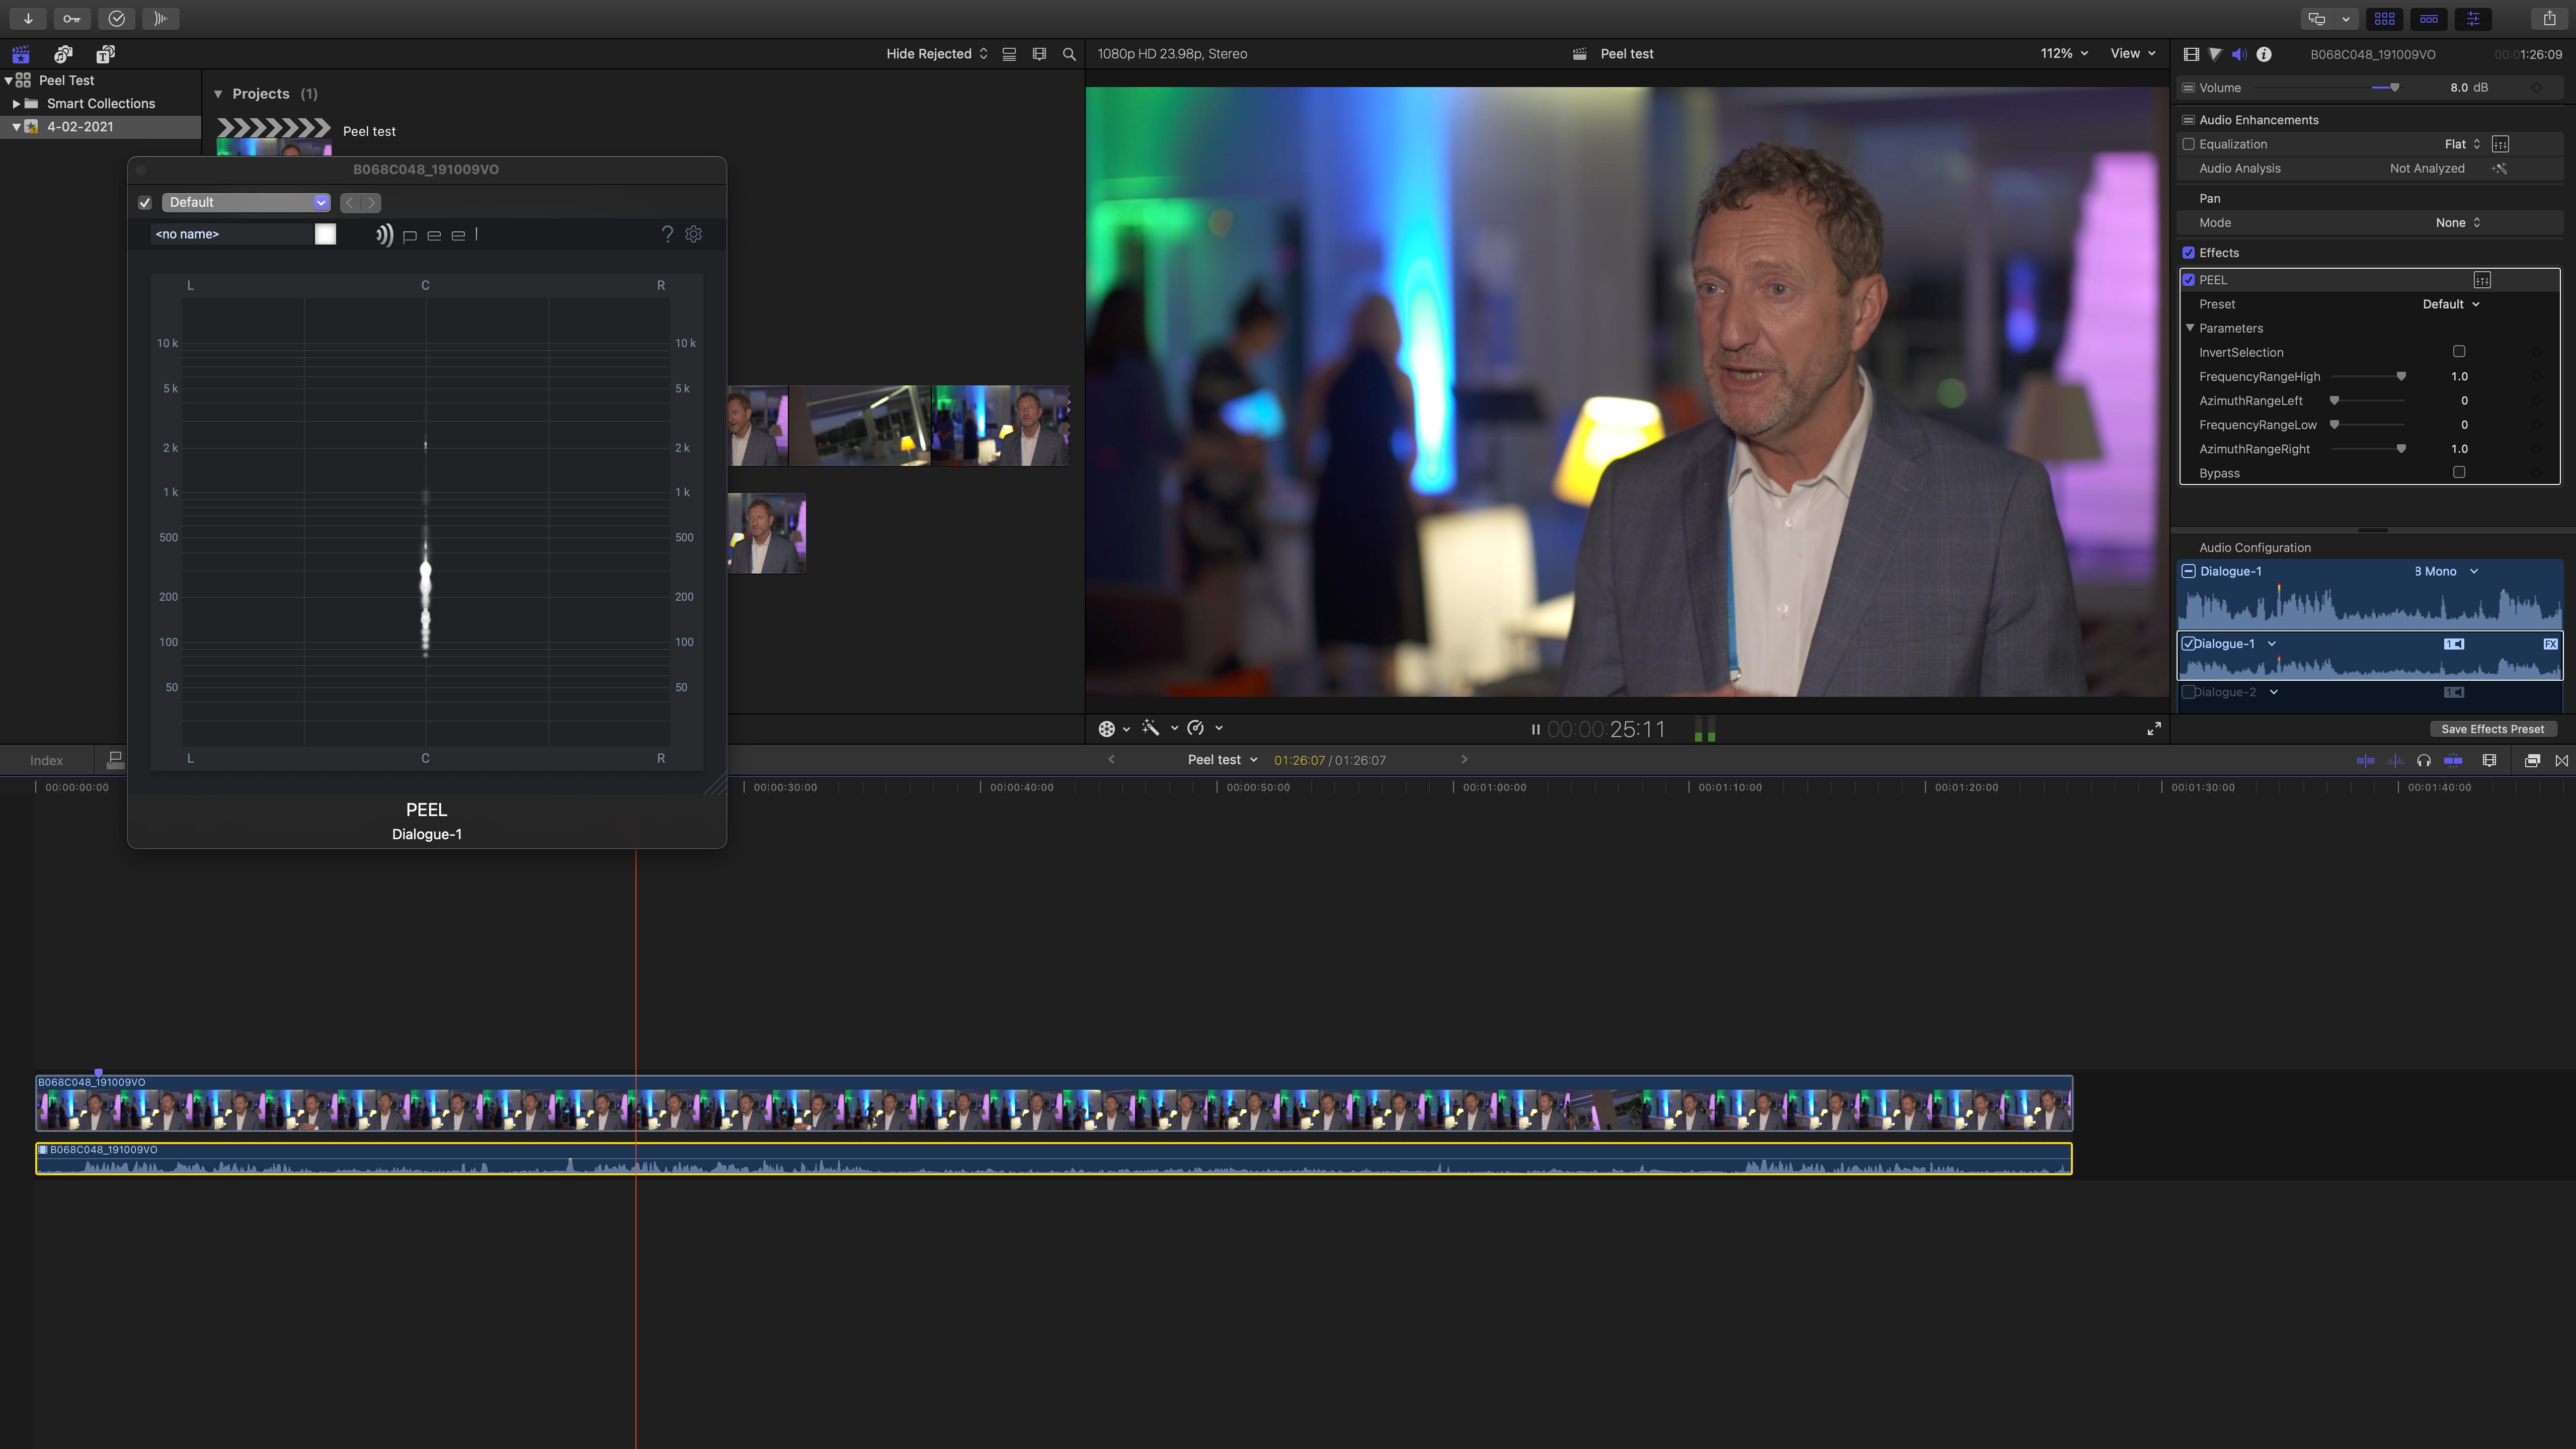Open the Color inspector triangle icon
Screen dimensions: 2576x1449
tap(2215, 54)
